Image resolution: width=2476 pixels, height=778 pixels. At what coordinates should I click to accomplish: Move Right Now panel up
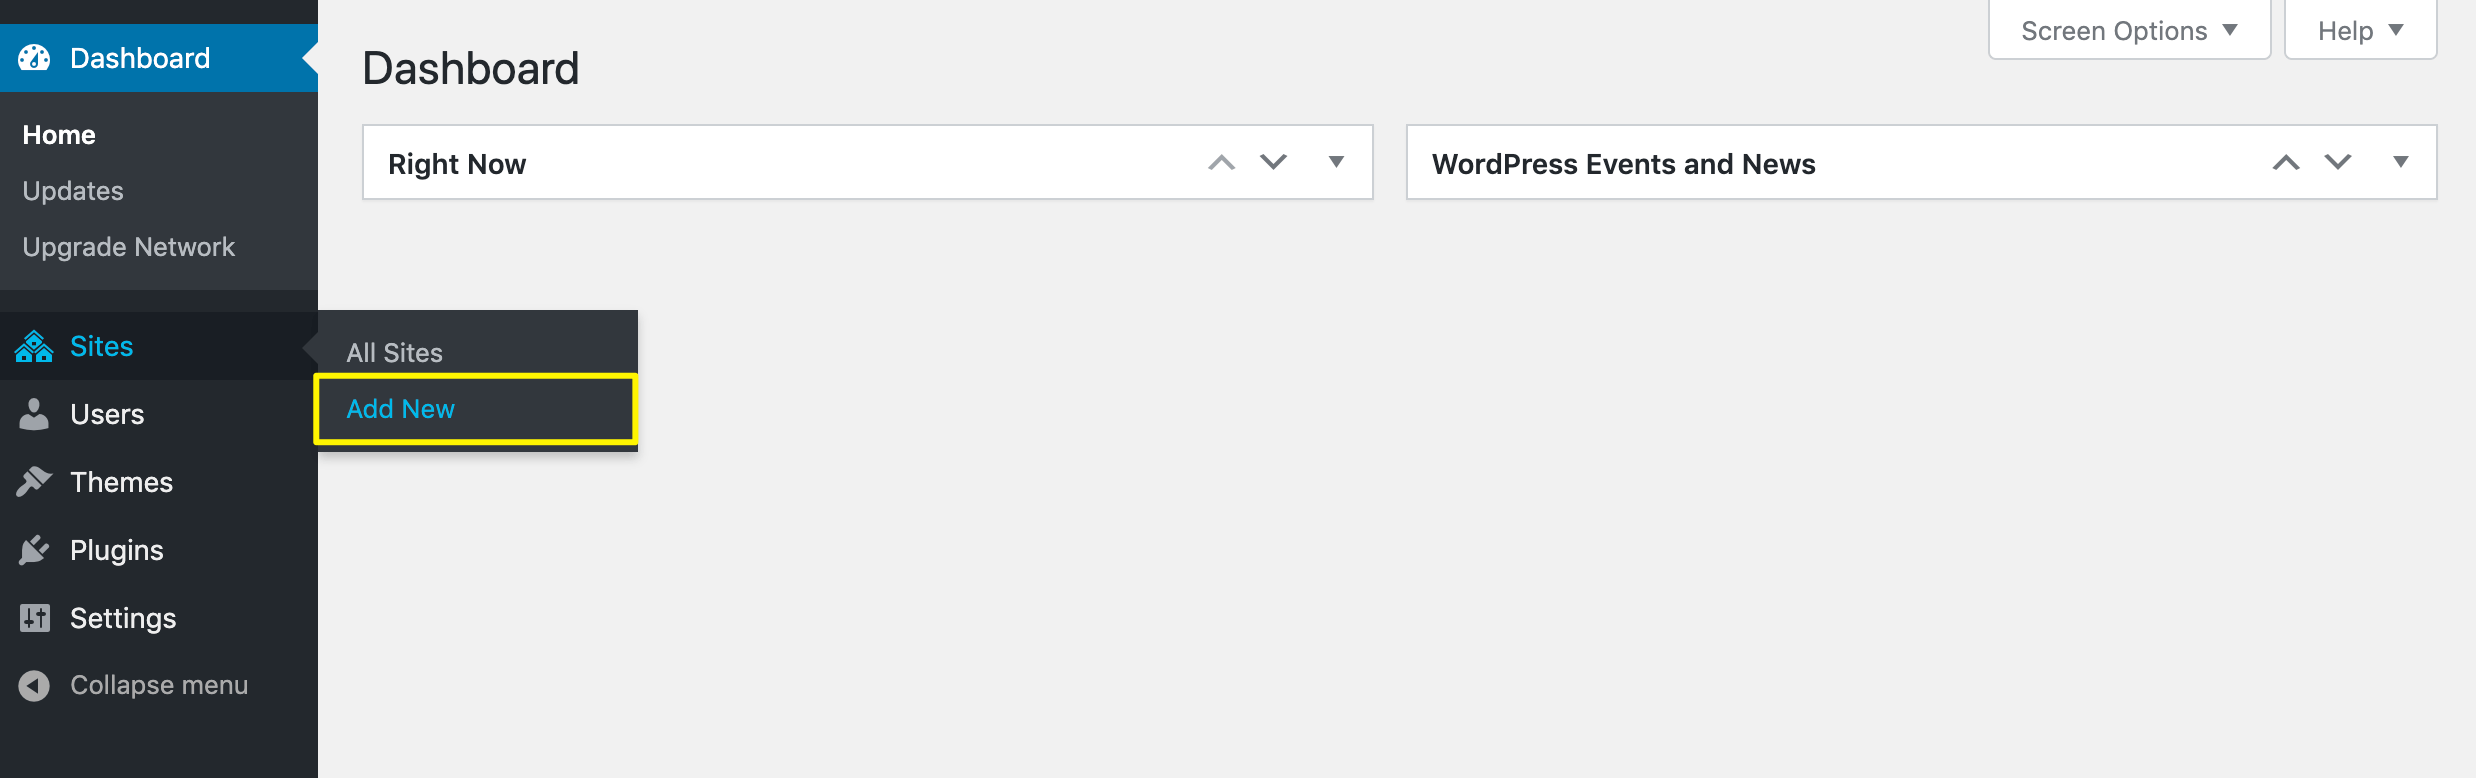pyautogui.click(x=1221, y=163)
